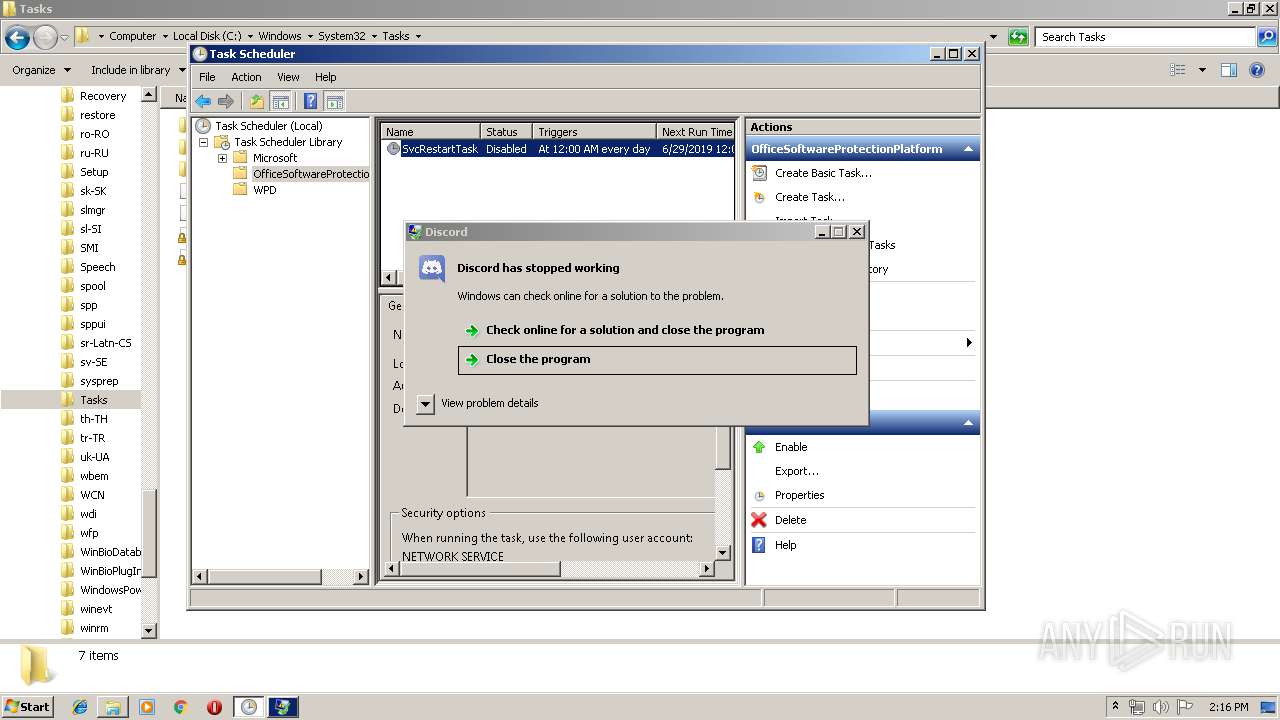Image resolution: width=1280 pixels, height=720 pixels.
Task: Click the Explorer preview pane icon
Action: pos(1229,70)
